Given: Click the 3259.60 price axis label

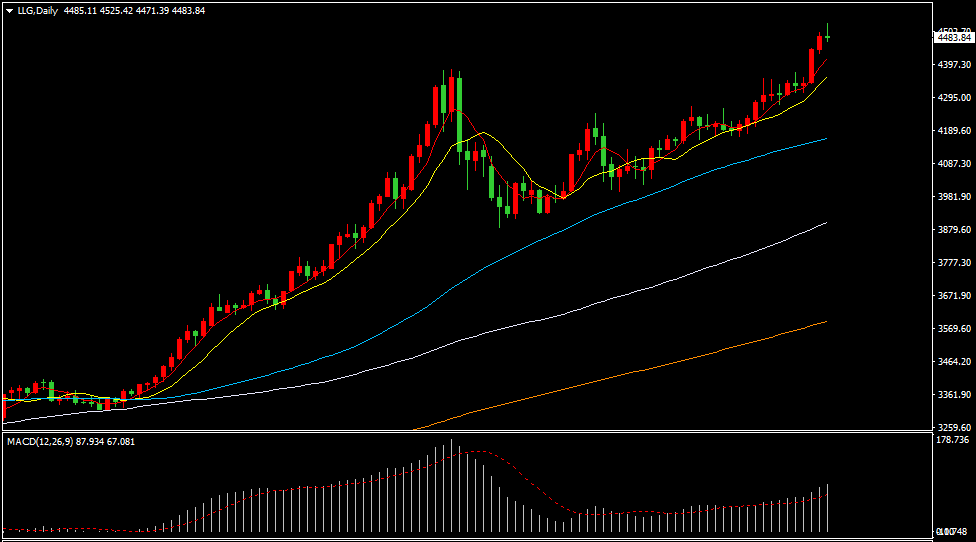Looking at the screenshot, I should (954, 428).
